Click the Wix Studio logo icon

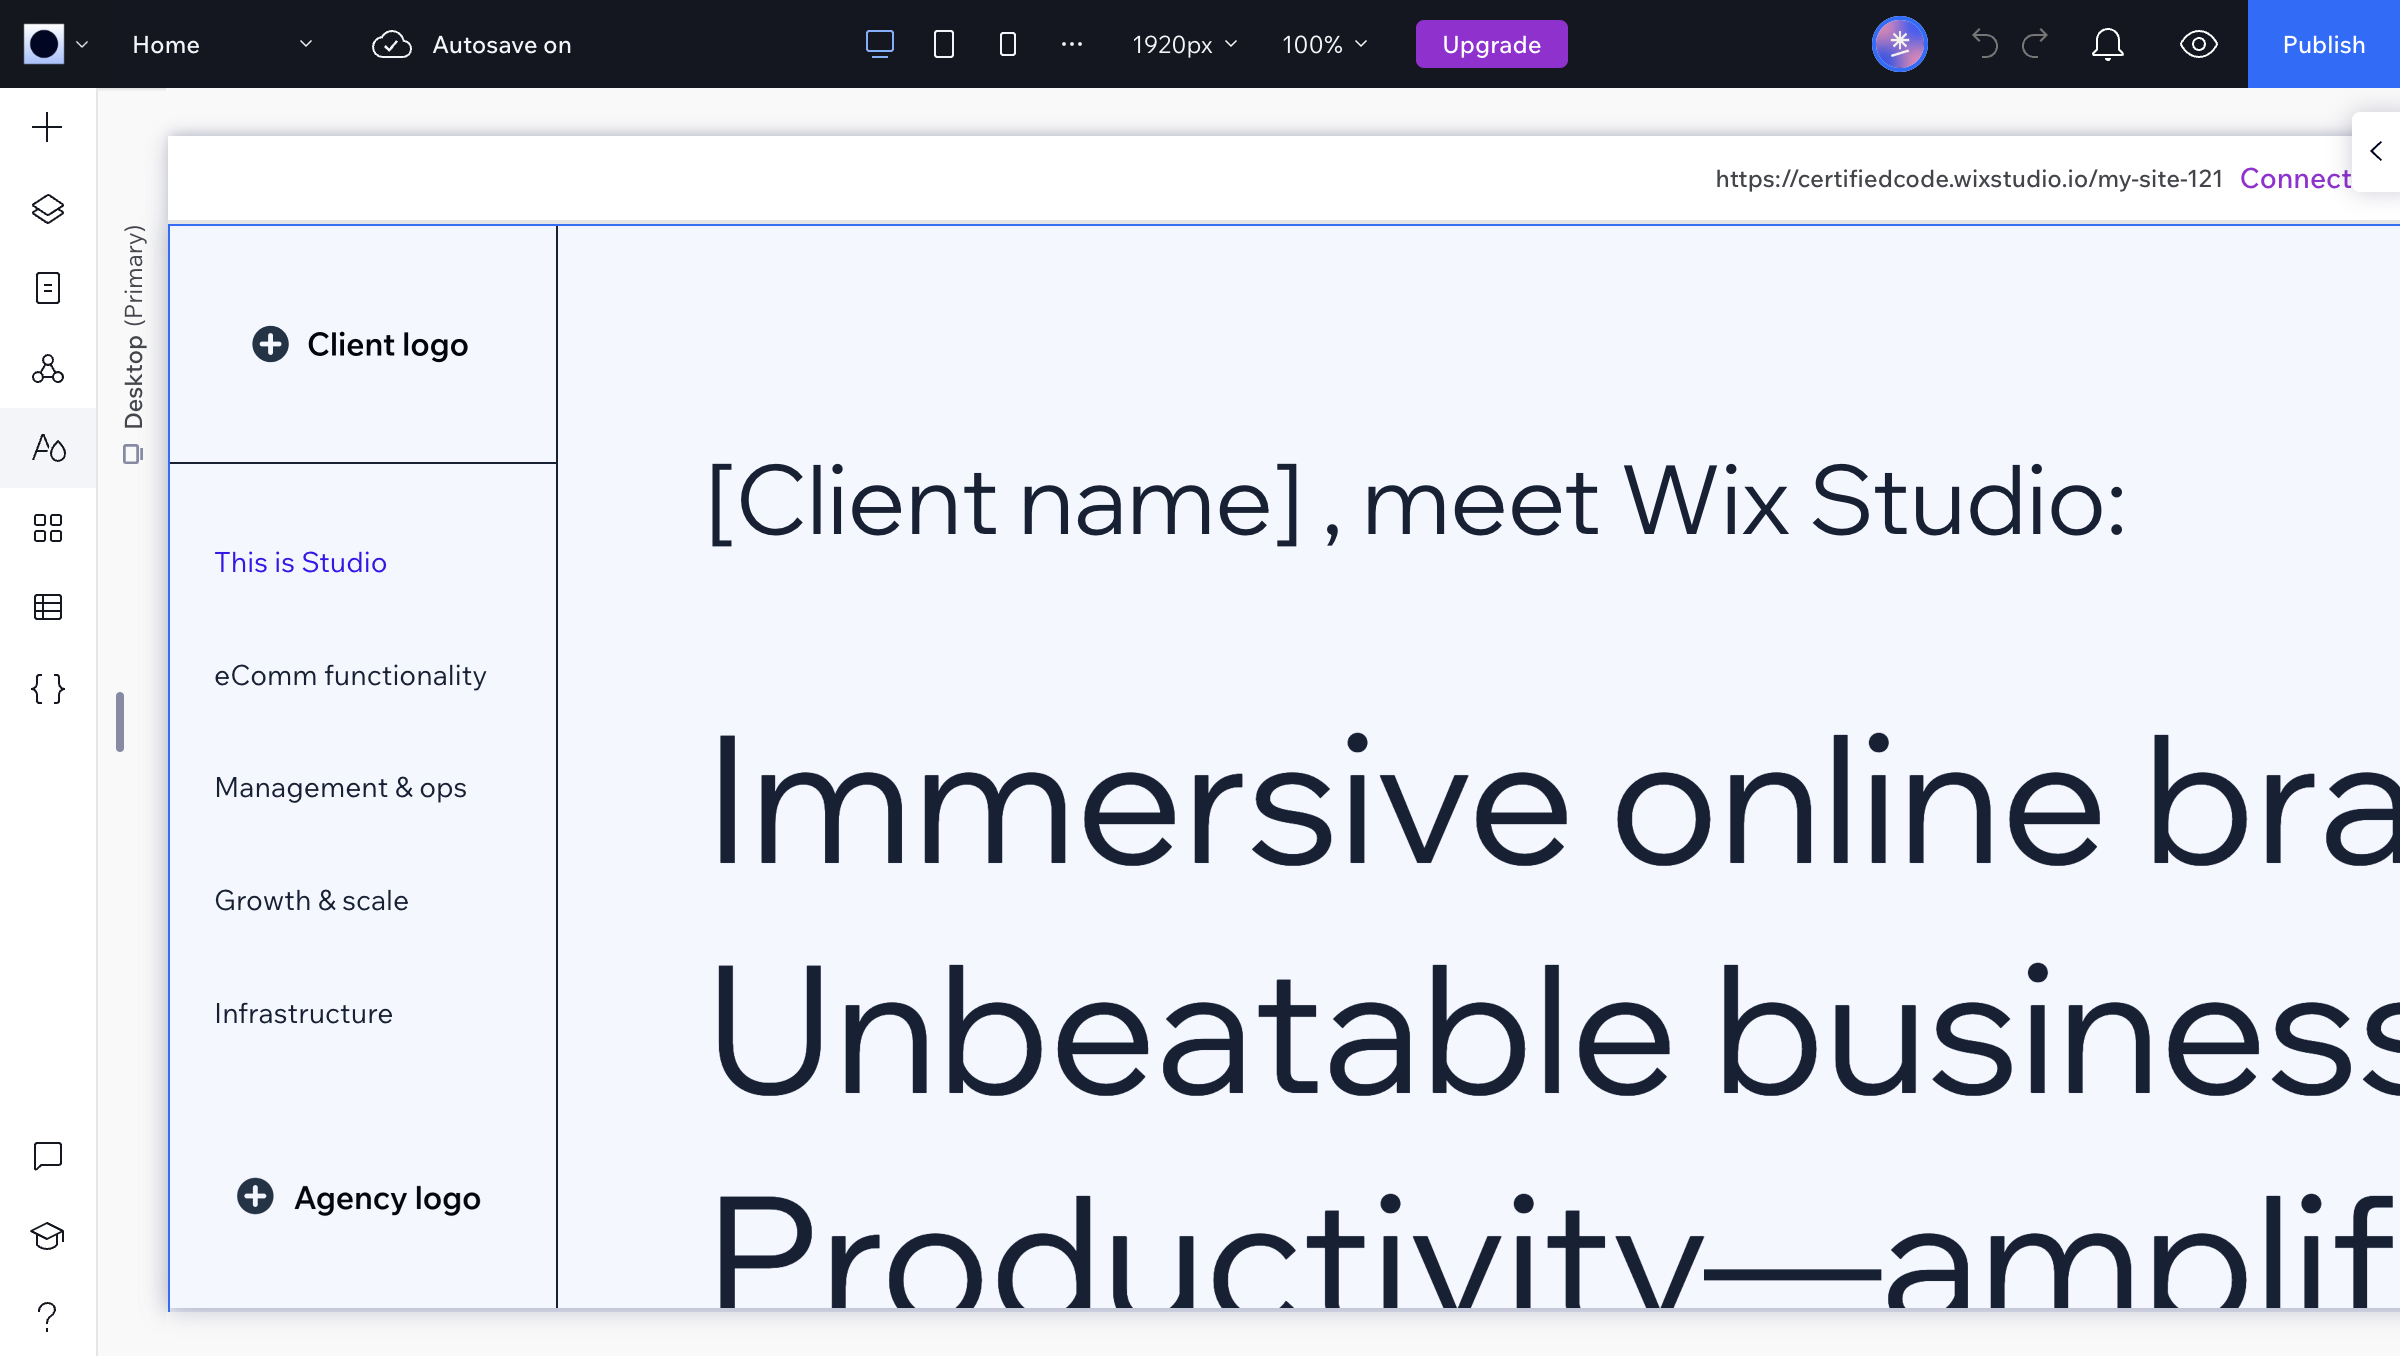(44, 44)
